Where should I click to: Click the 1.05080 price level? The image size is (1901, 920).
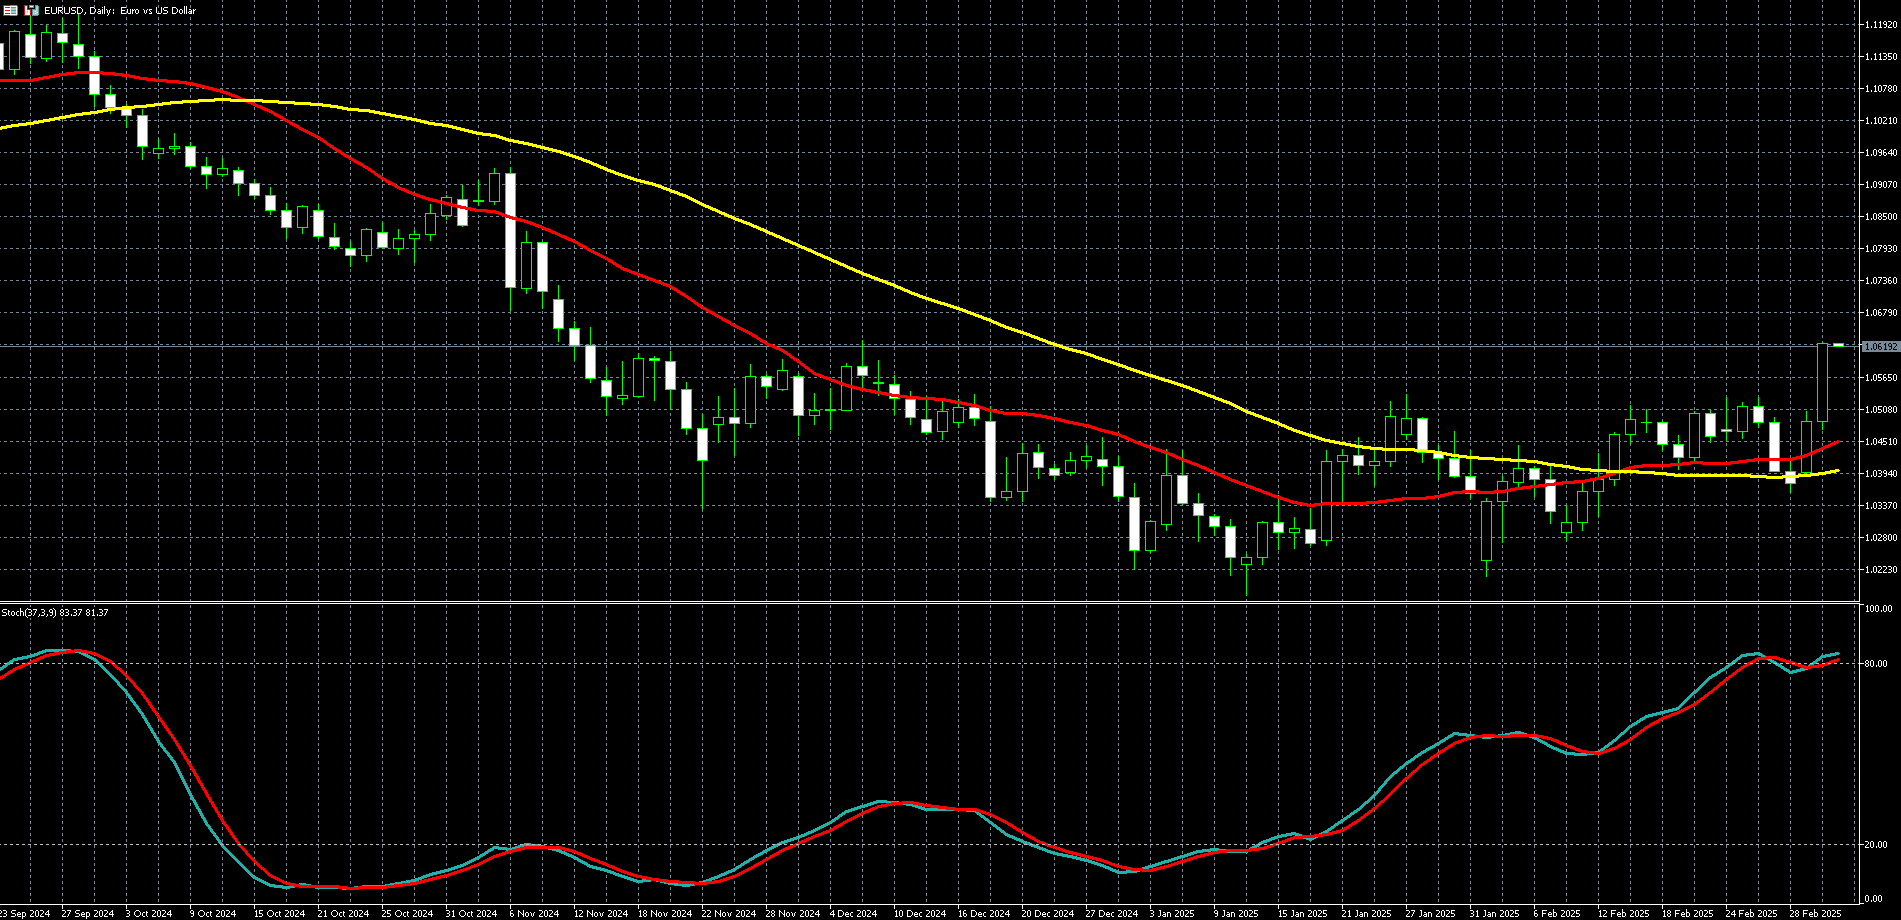[x=1881, y=410]
